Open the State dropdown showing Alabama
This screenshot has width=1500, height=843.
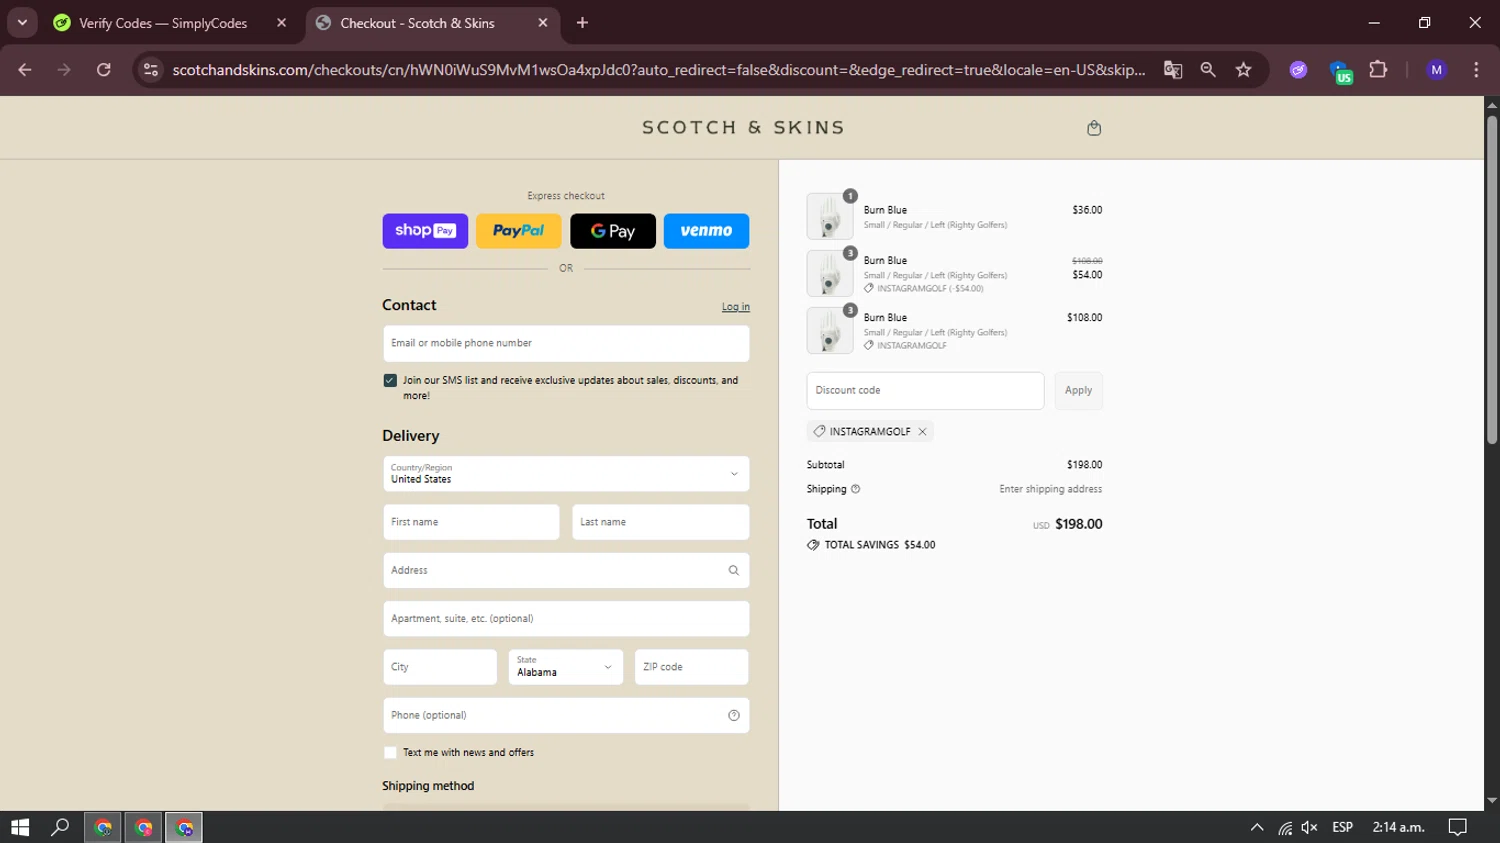point(566,667)
